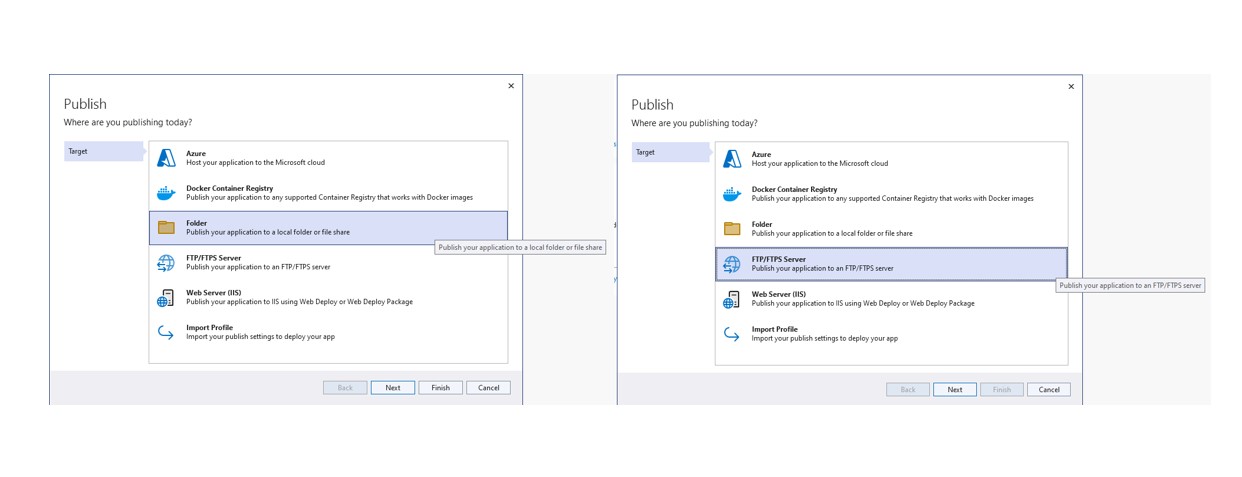Cancel the right Publish dialog
This screenshot has width=1242, height=477.
1049,390
